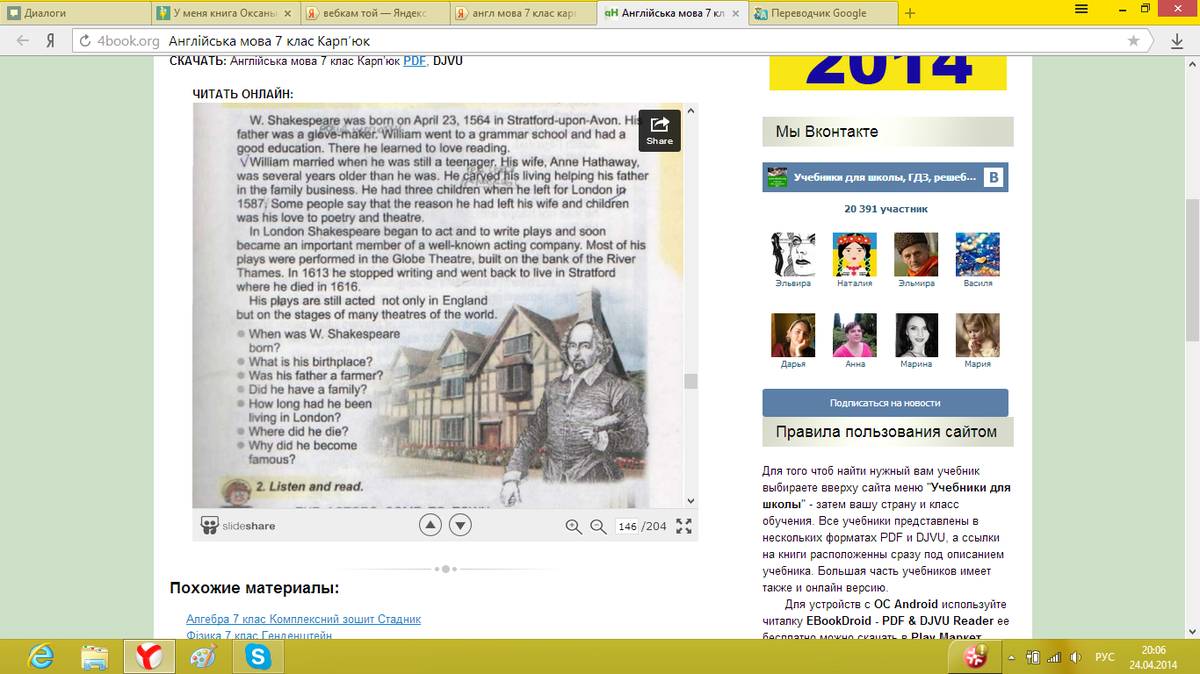Zoom in on the slideshow document
1200x674 pixels.
coord(573,527)
